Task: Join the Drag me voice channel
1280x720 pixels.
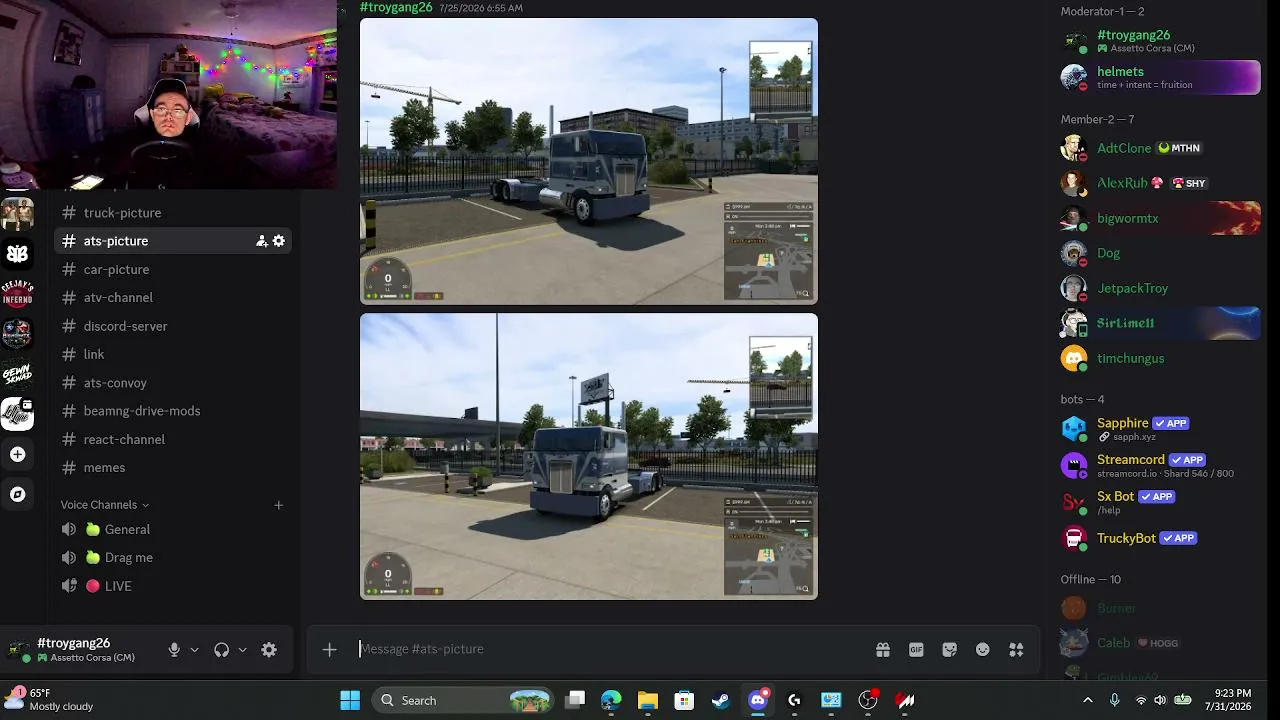Action: coord(173,558)
